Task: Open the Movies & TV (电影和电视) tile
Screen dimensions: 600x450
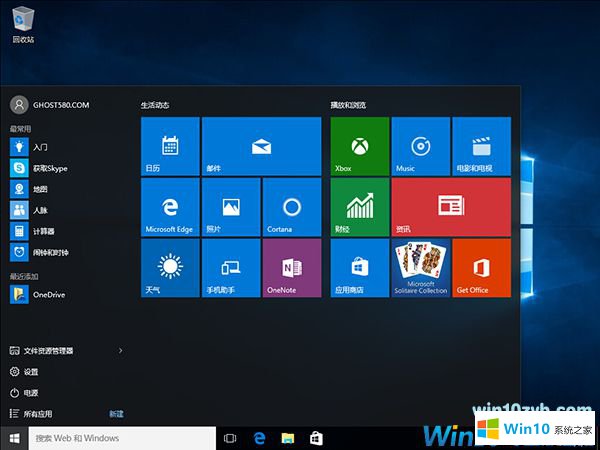Action: tap(481, 146)
